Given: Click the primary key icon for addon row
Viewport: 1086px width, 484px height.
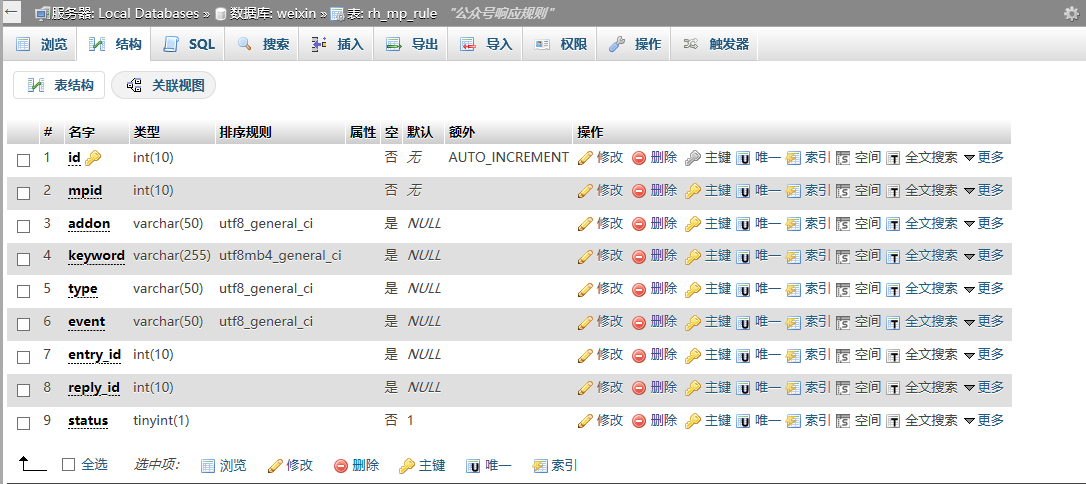Looking at the screenshot, I should click(693, 224).
